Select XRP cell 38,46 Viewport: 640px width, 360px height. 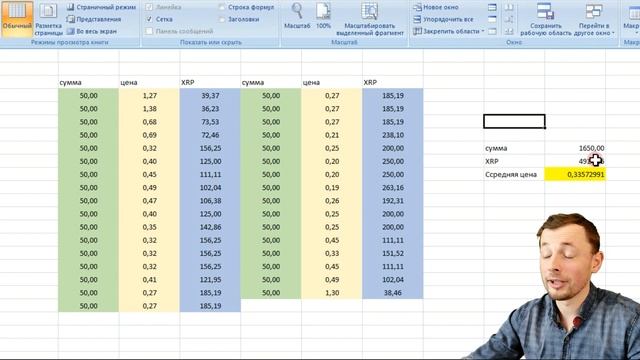point(393,293)
